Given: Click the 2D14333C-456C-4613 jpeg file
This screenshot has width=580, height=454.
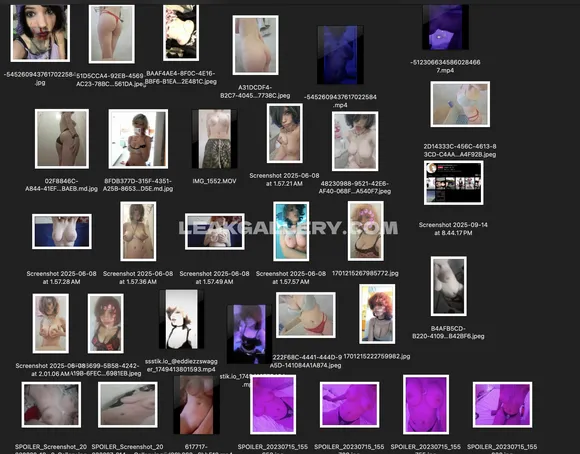Looking at the screenshot, I should point(460,104).
